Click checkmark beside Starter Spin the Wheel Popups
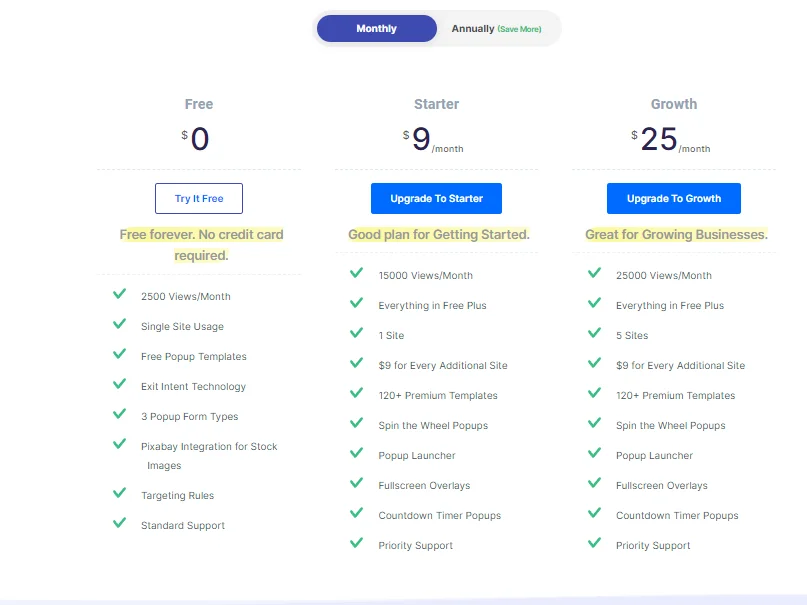Viewport: 807px width, 605px height. pyautogui.click(x=357, y=424)
